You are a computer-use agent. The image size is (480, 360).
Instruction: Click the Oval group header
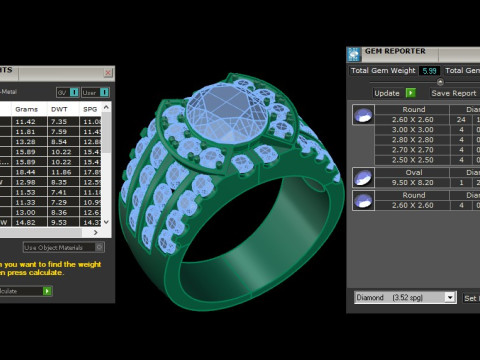click(414, 172)
